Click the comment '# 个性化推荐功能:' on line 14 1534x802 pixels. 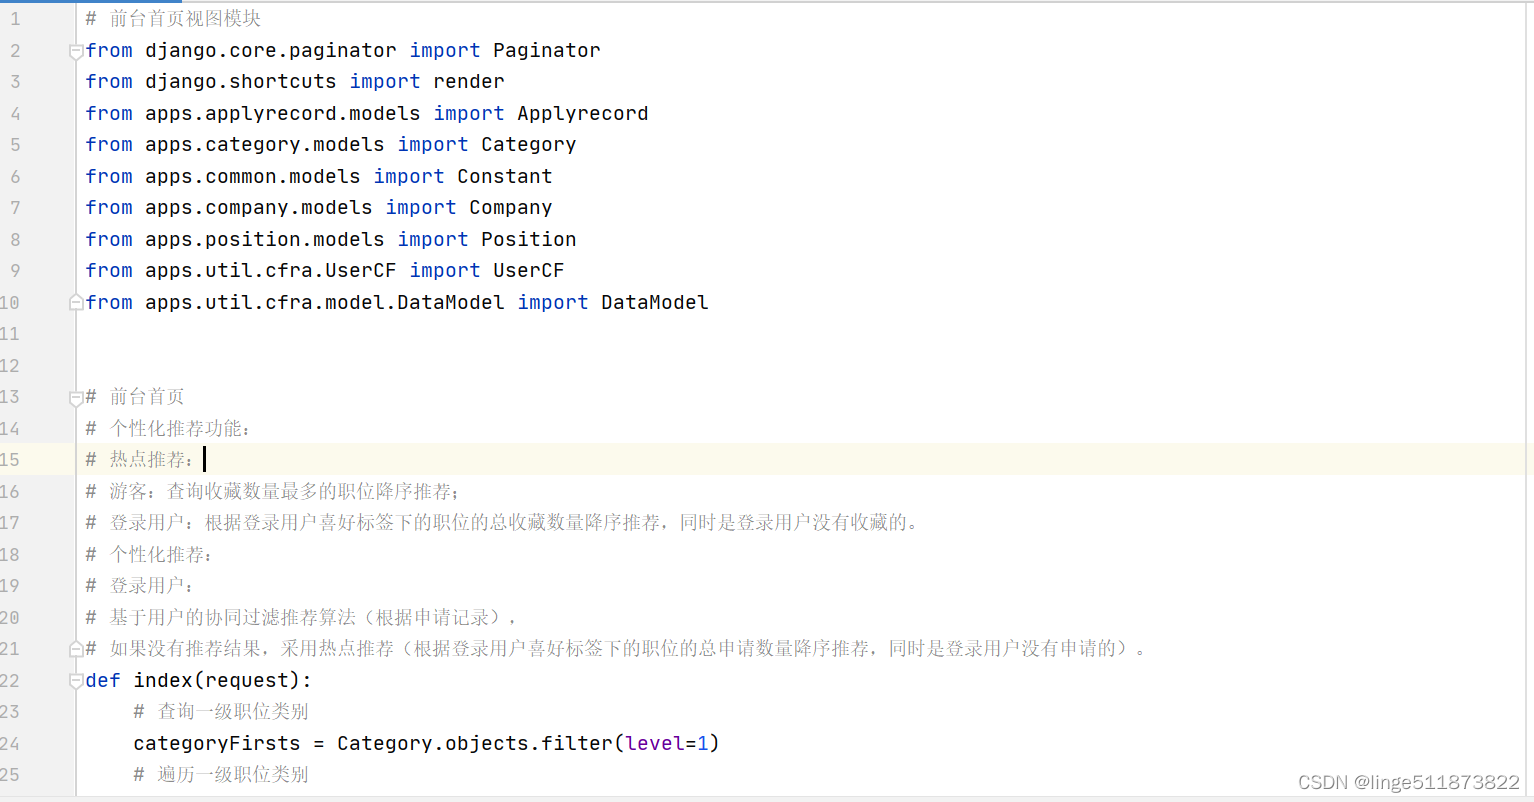pyautogui.click(x=168, y=428)
